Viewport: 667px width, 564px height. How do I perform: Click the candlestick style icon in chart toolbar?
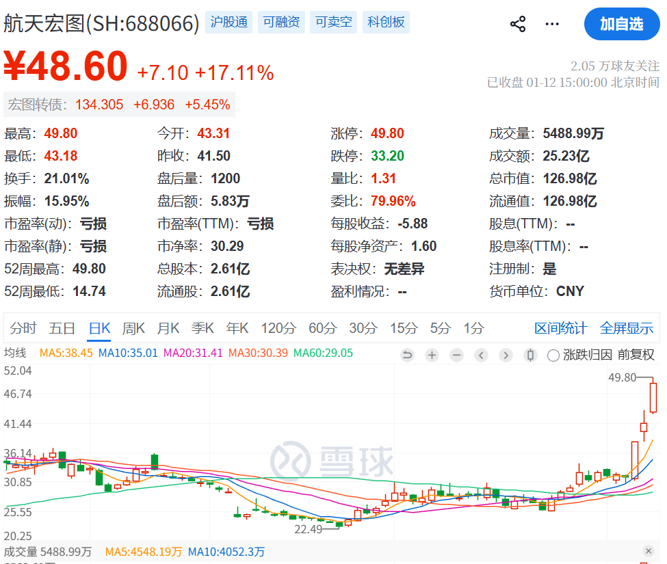(531, 354)
